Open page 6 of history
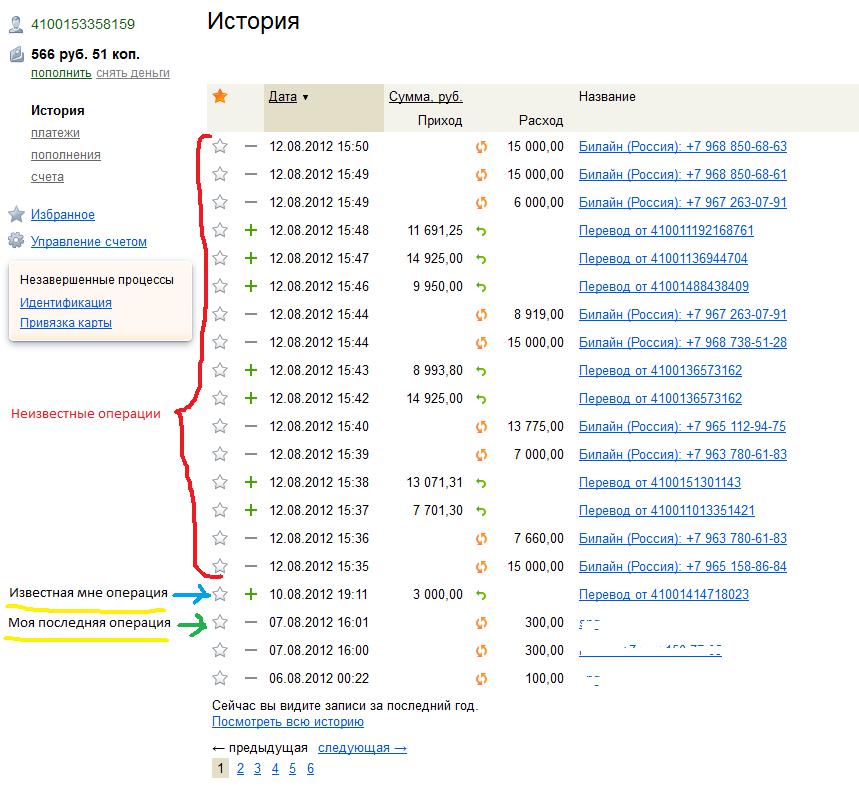 (310, 768)
